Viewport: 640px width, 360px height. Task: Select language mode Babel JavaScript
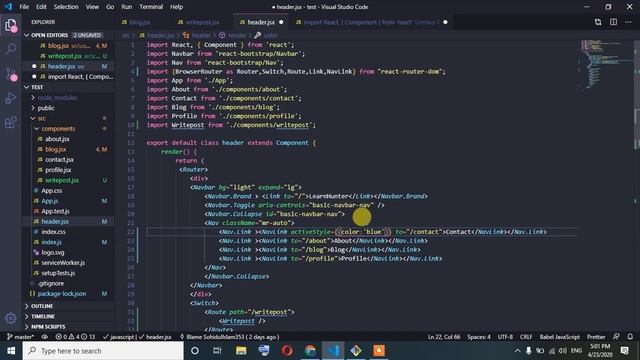(x=560, y=337)
